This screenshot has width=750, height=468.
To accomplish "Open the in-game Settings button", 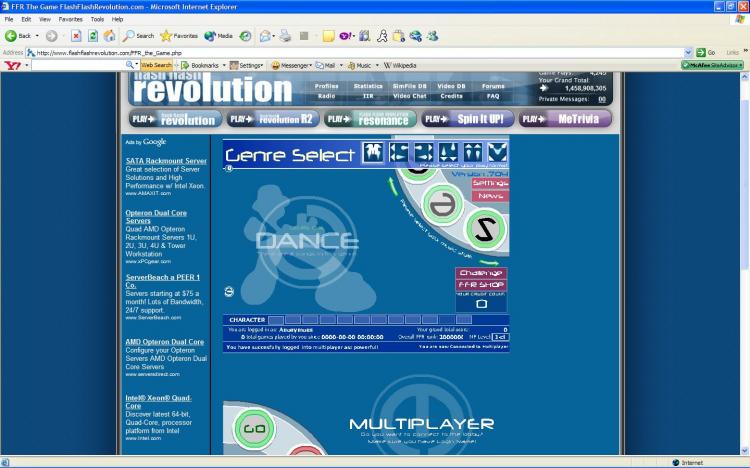I will pyautogui.click(x=490, y=183).
